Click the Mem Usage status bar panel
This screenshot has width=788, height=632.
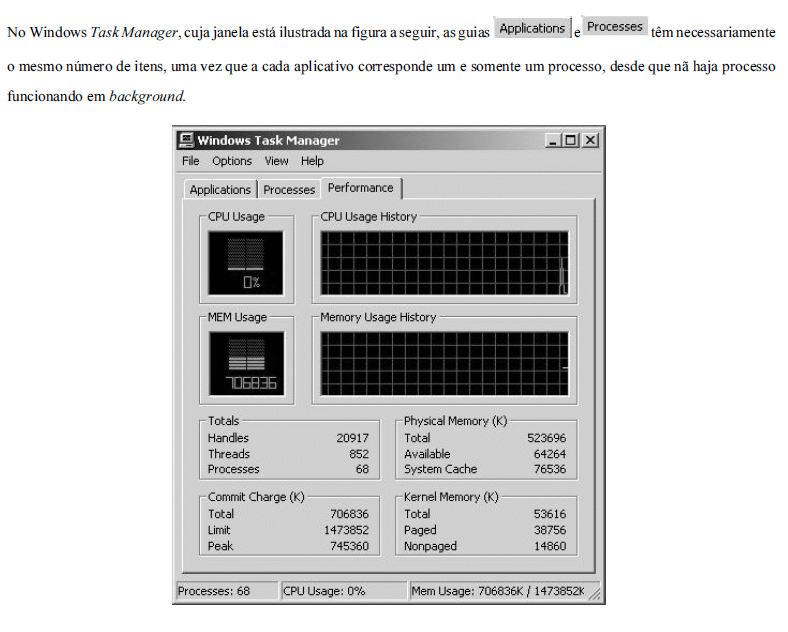coord(497,591)
